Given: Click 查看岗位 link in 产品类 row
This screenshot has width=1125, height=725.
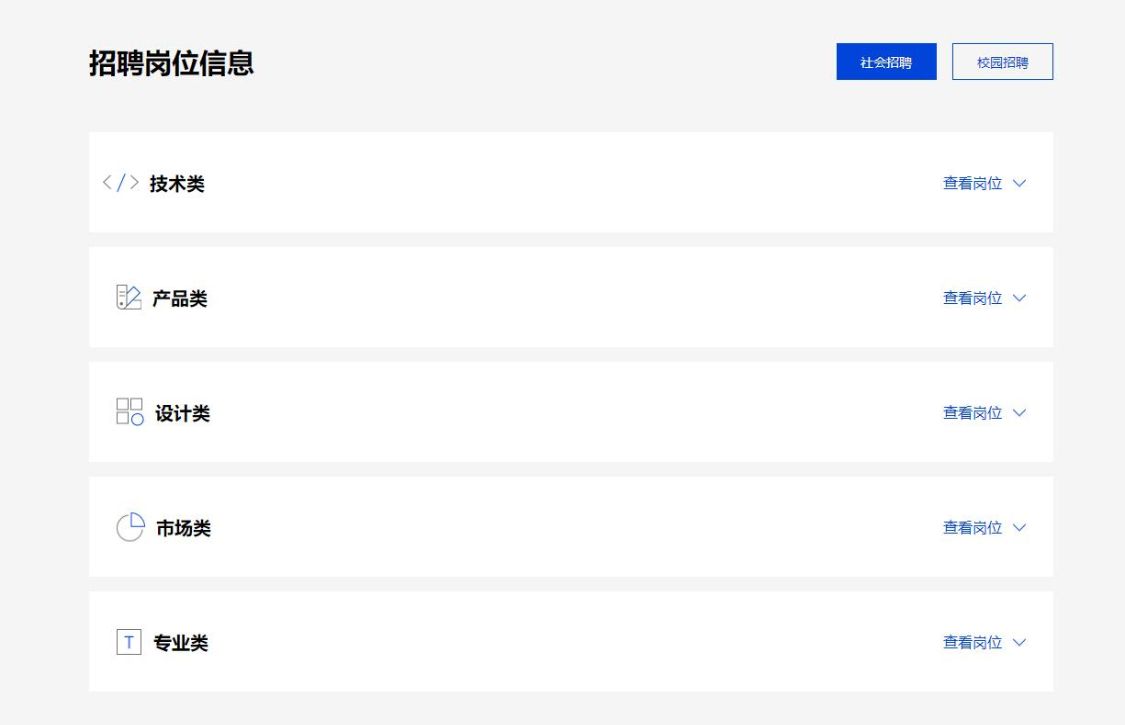Looking at the screenshot, I should (x=972, y=298).
